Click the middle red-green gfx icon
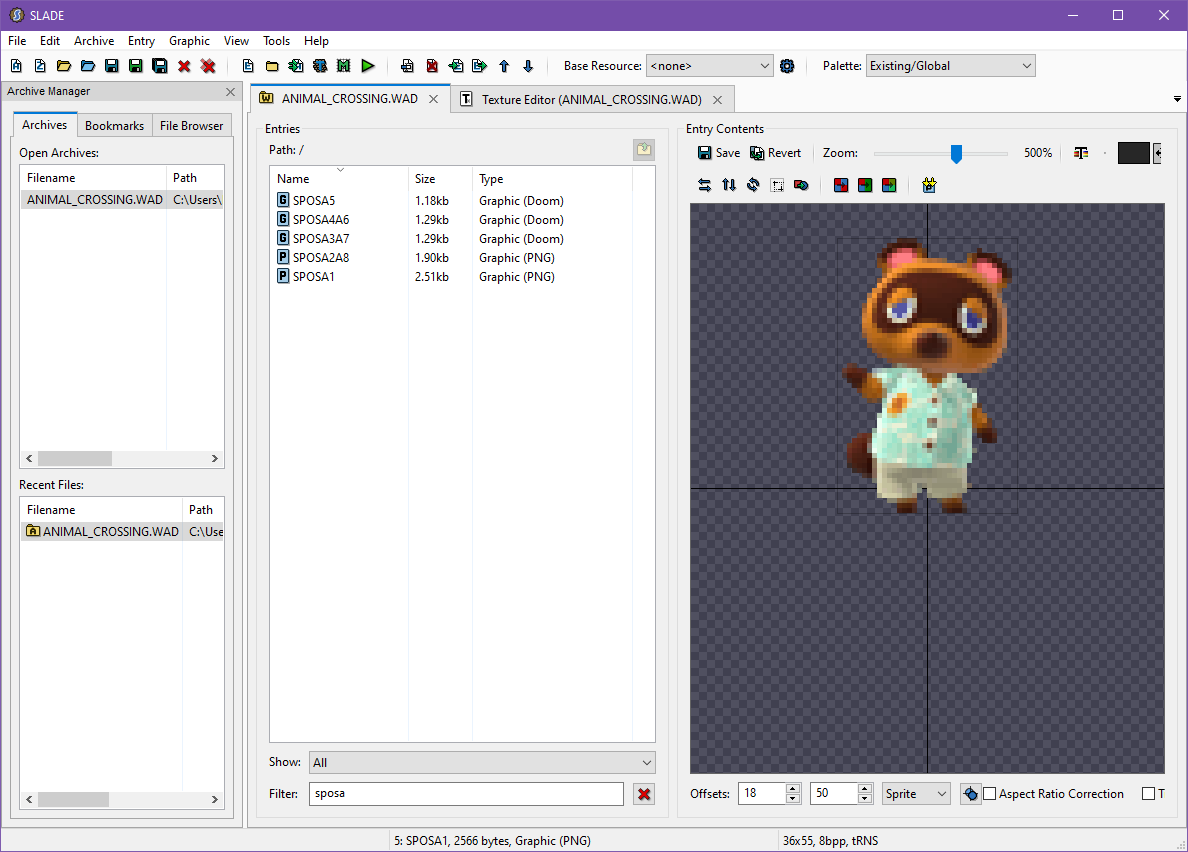This screenshot has width=1188, height=852. [865, 185]
